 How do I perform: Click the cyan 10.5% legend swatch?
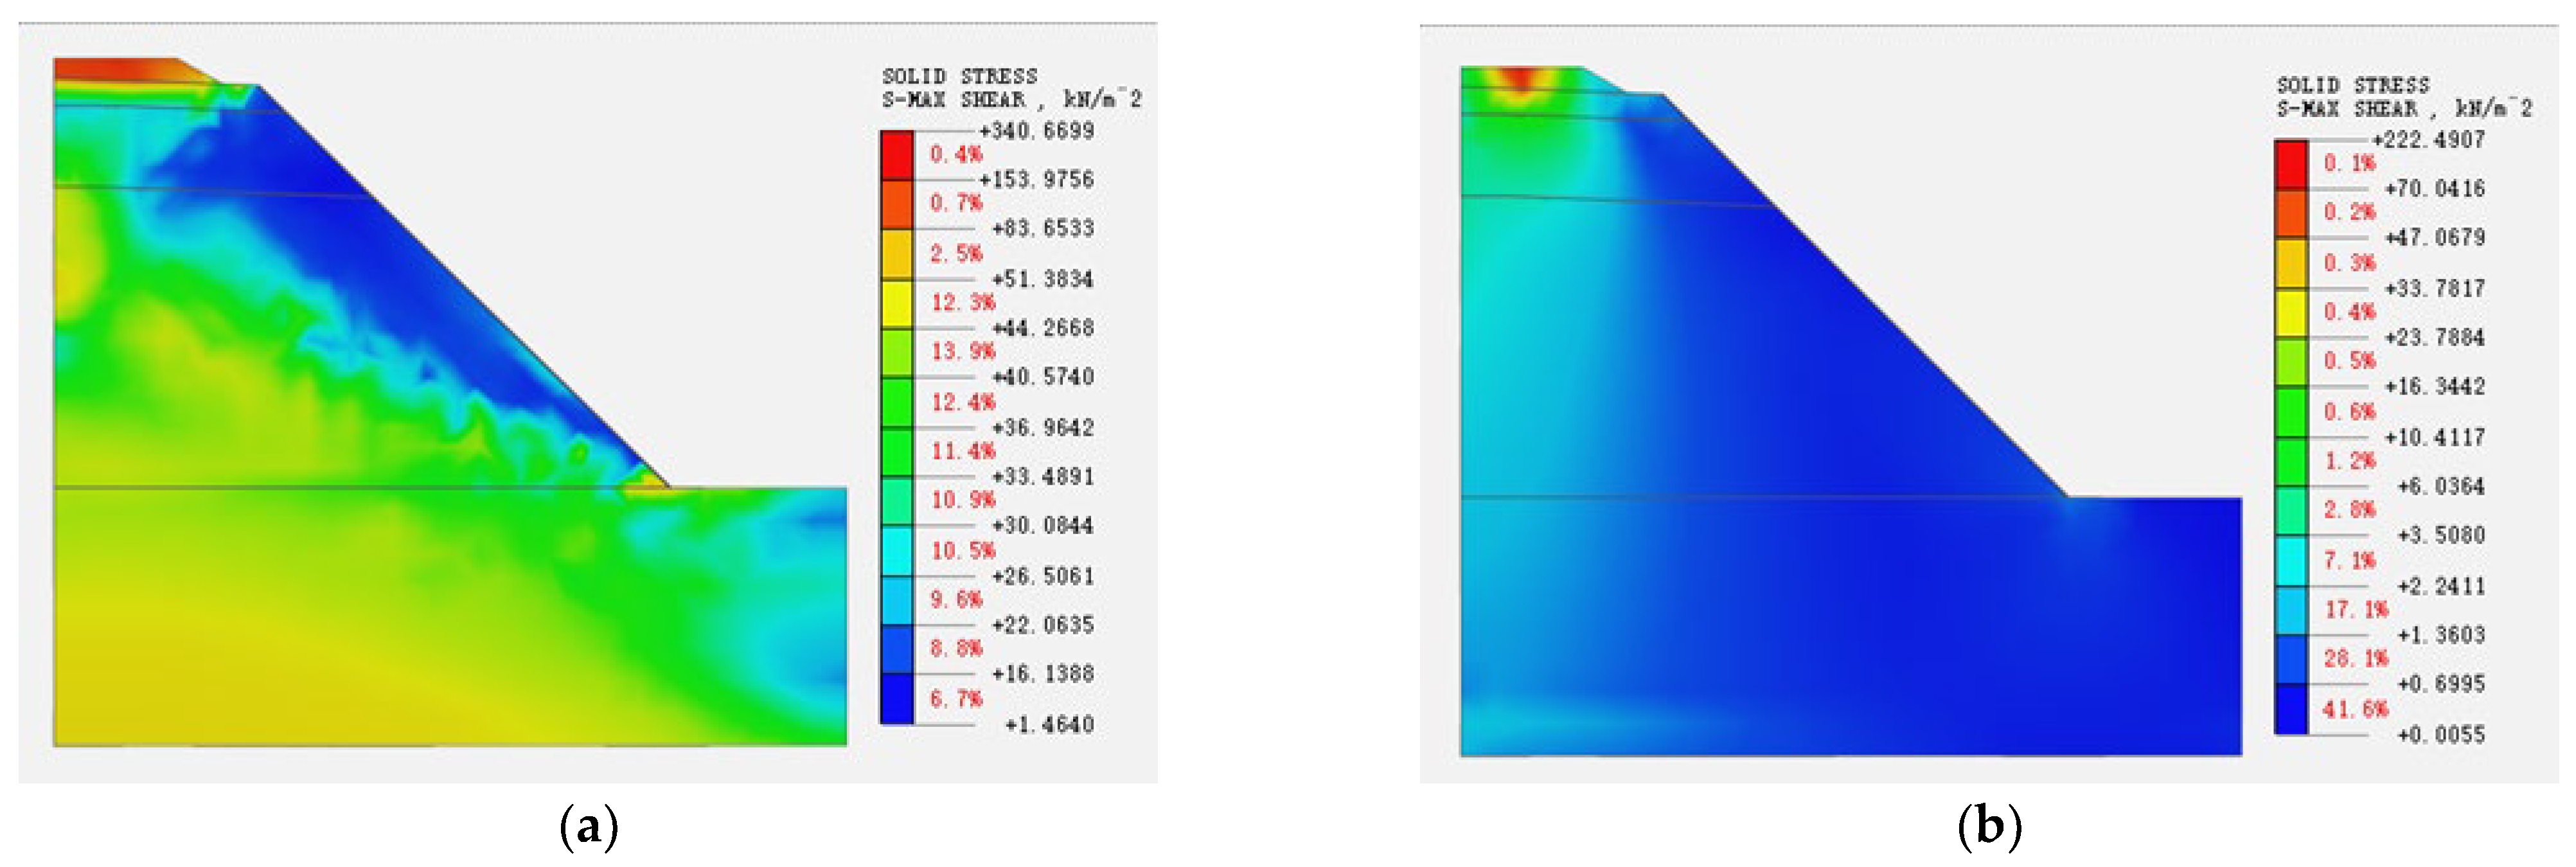point(896,550)
